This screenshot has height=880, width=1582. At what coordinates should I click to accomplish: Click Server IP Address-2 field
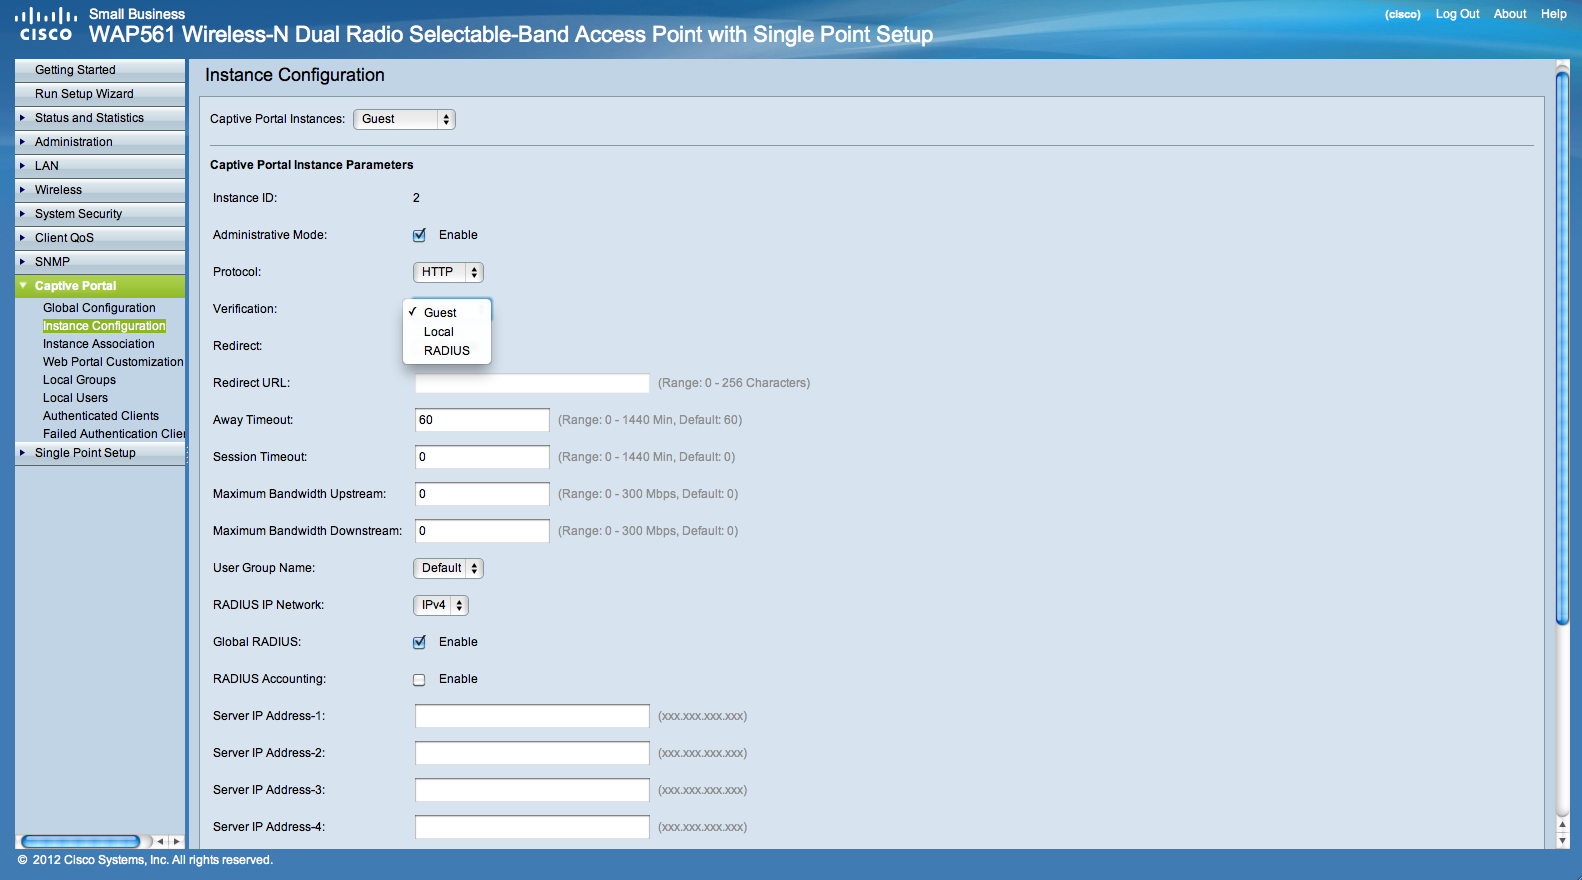pos(532,753)
